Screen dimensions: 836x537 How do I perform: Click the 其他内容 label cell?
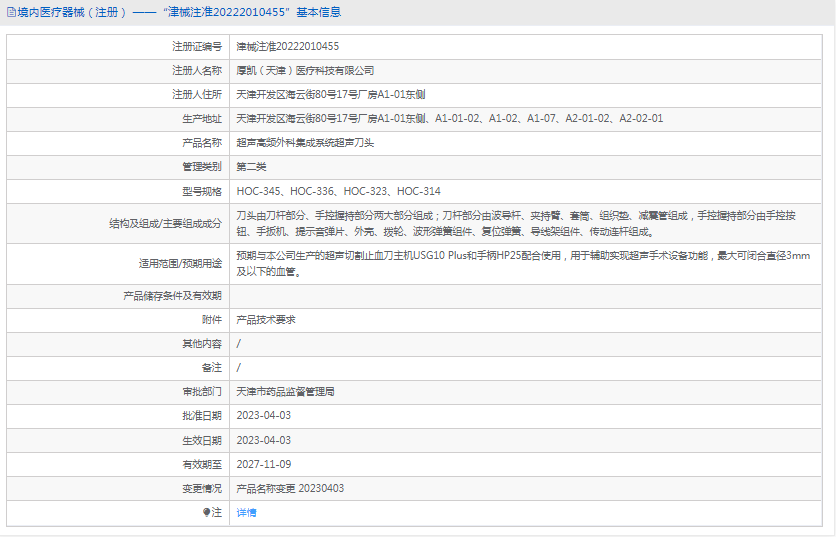tap(118, 344)
